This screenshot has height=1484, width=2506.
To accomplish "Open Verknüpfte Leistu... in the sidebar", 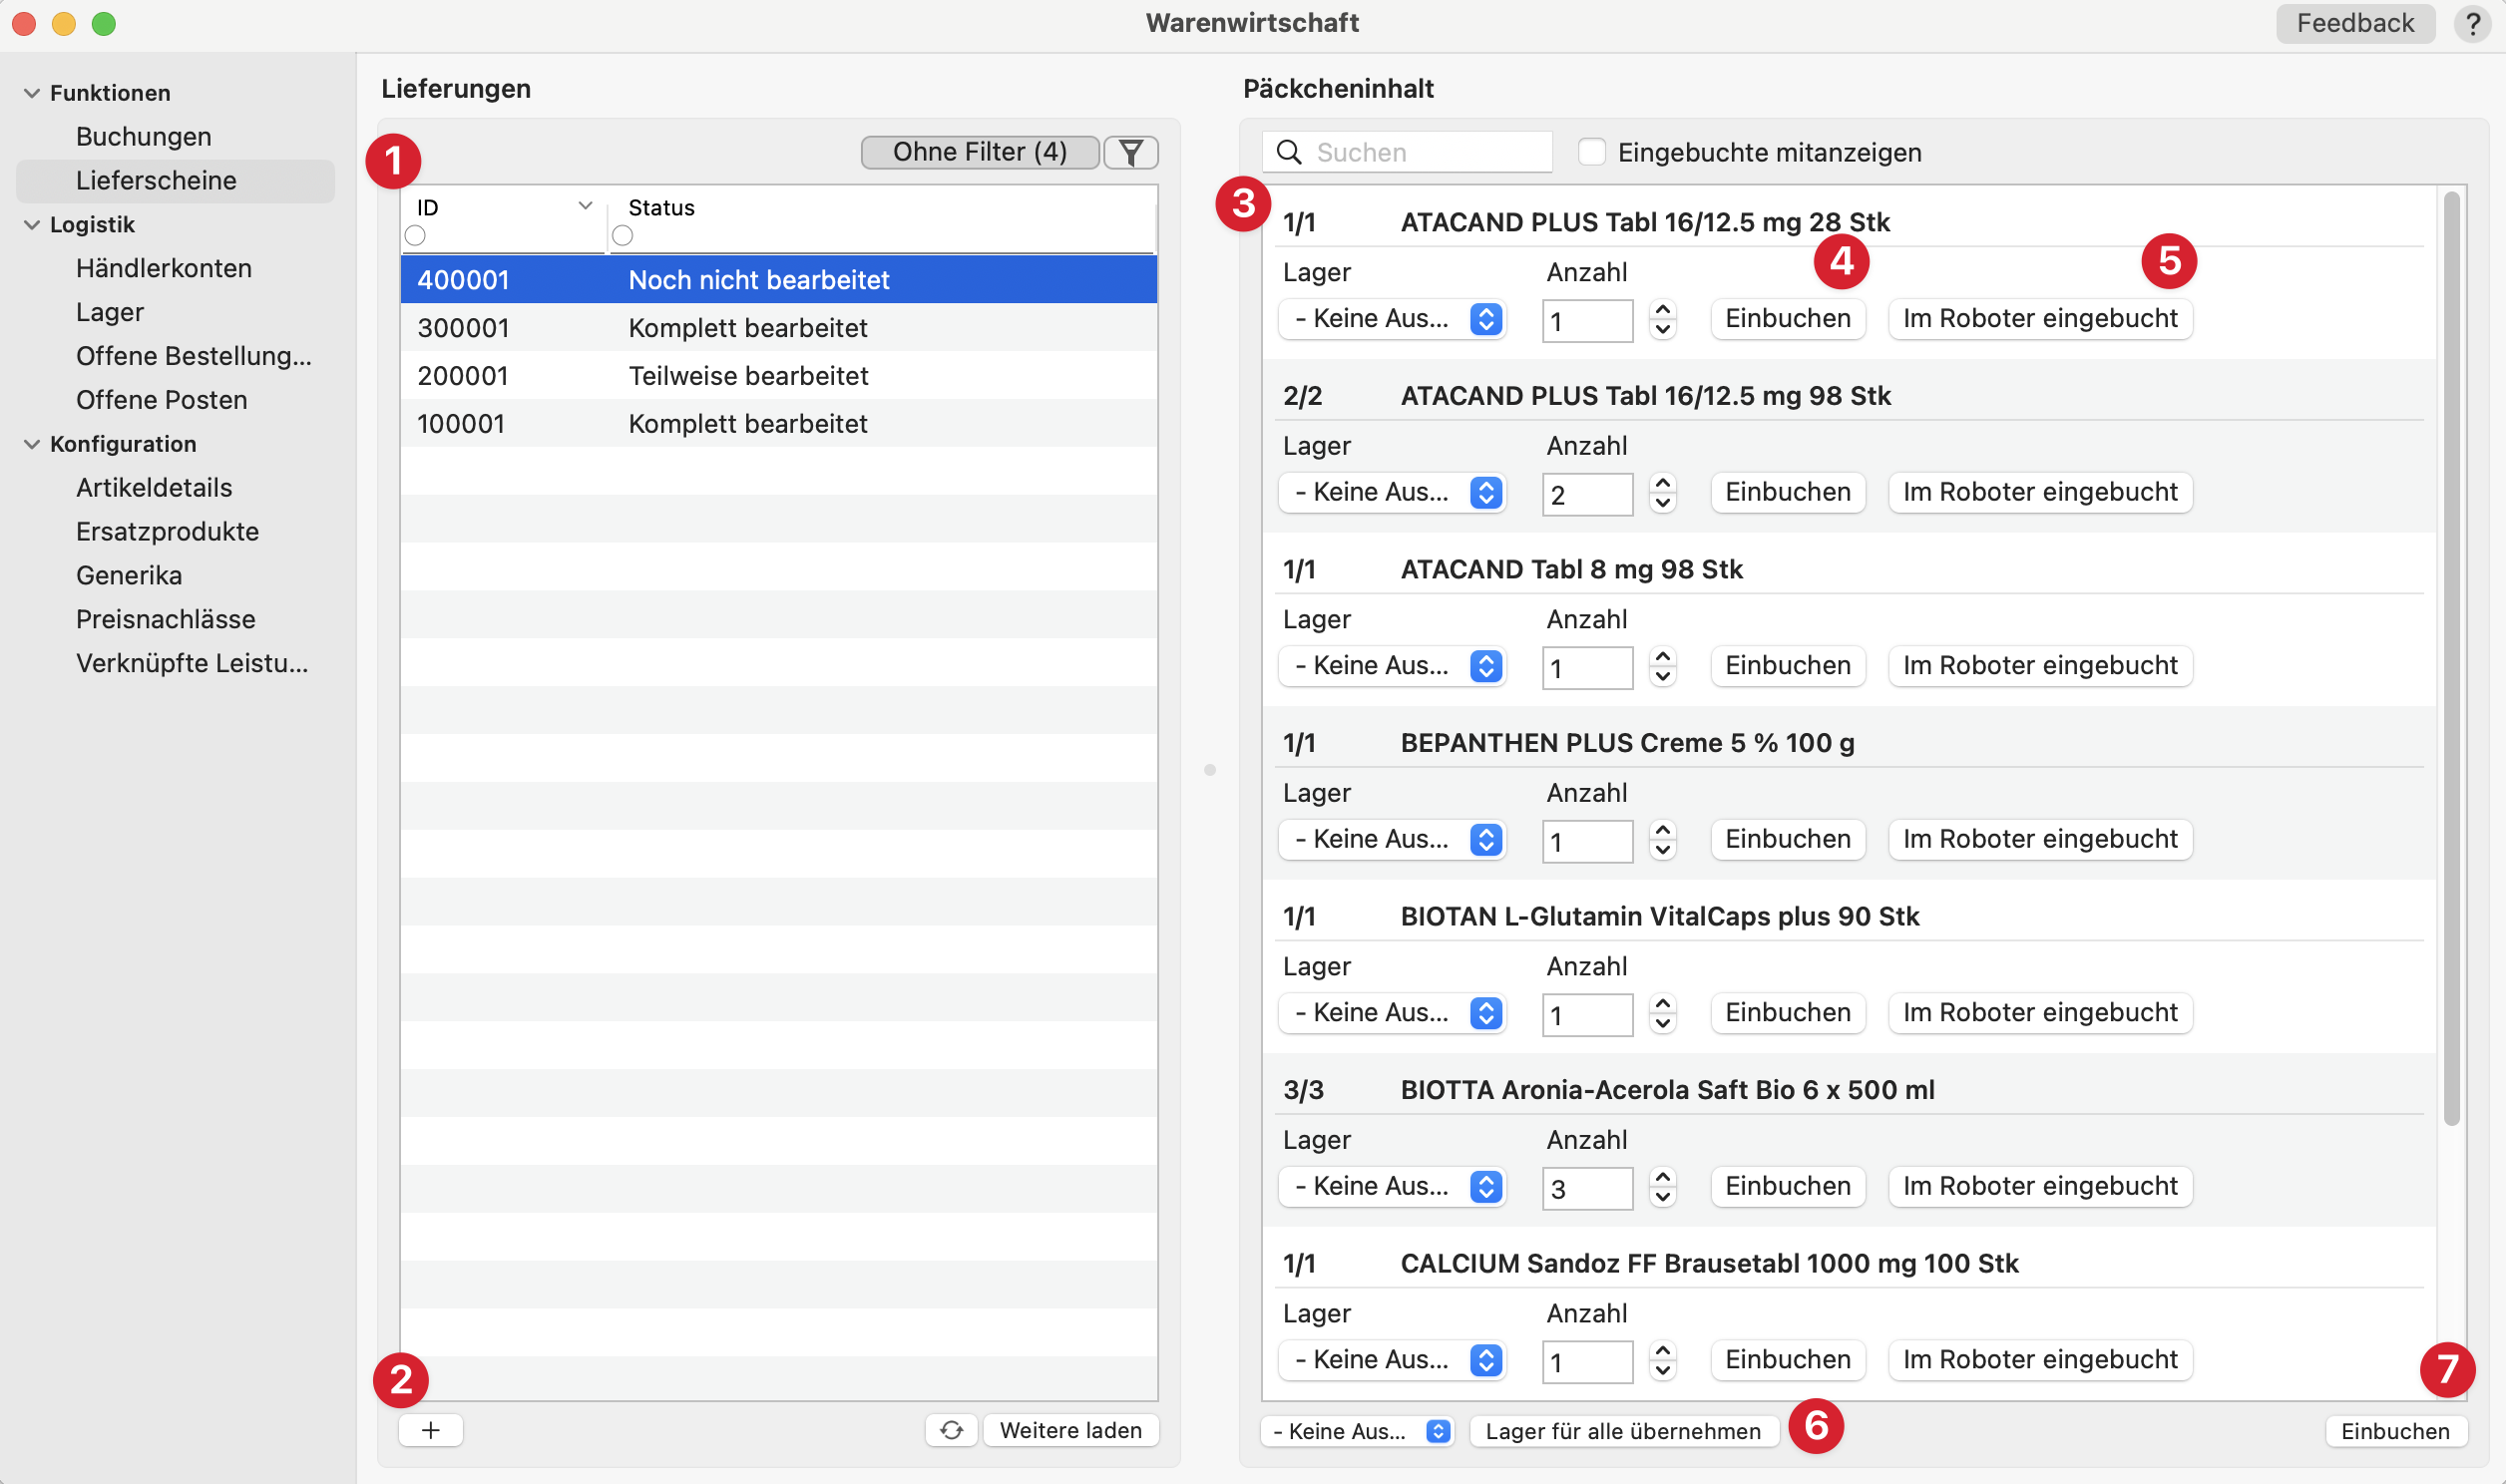I will click(192, 663).
